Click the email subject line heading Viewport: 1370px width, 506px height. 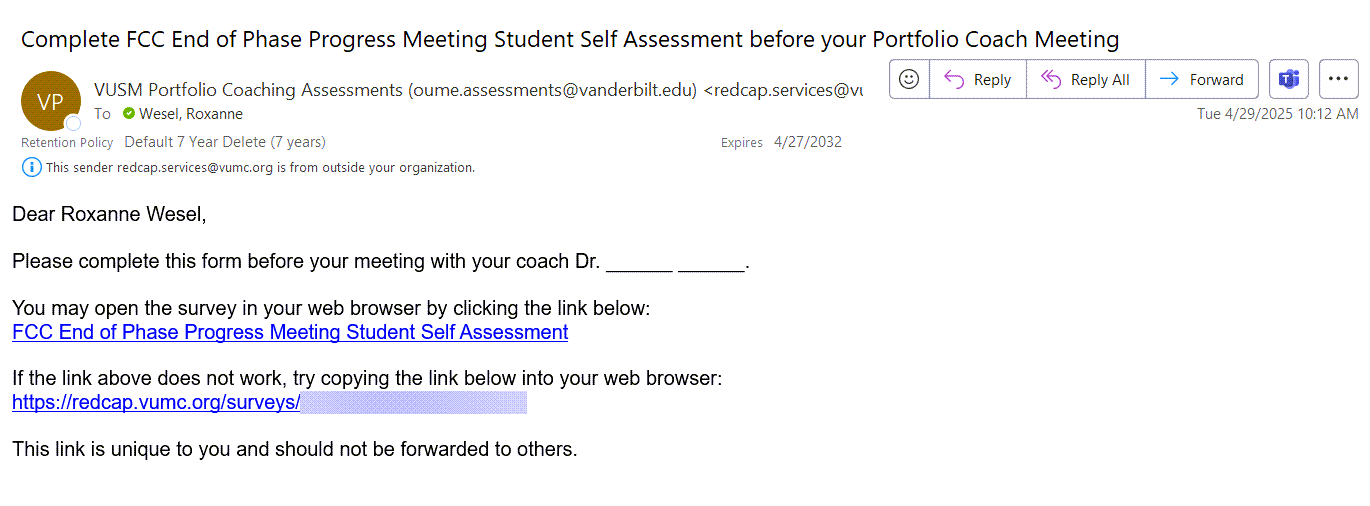coord(570,40)
